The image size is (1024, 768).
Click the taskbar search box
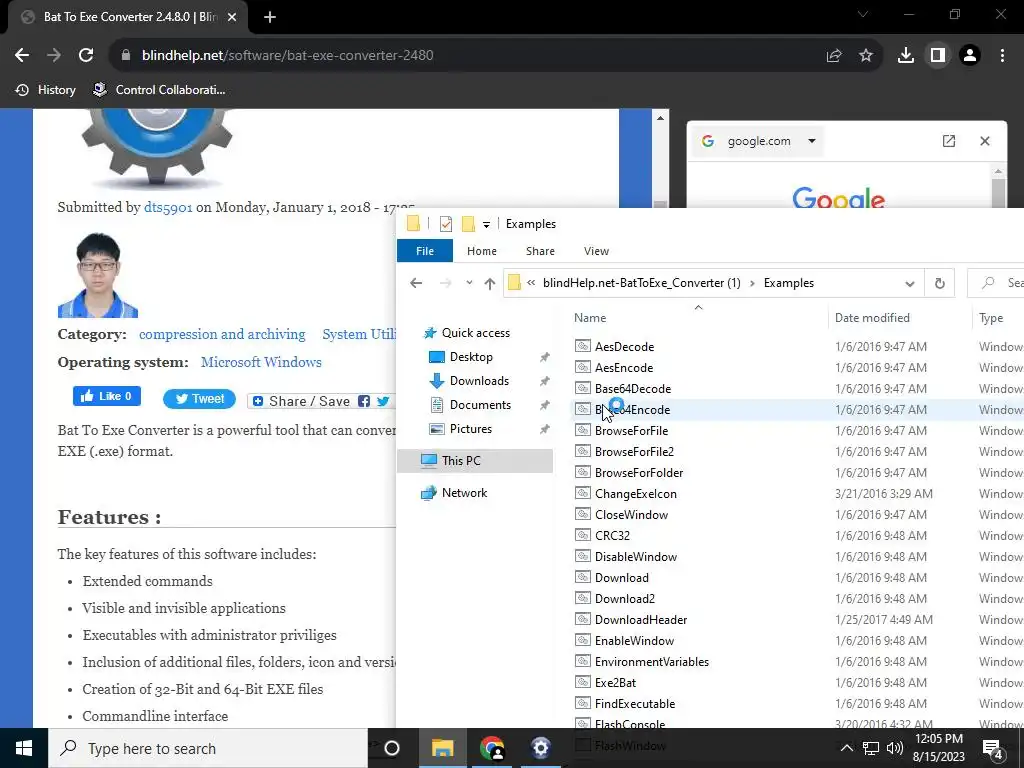point(208,748)
